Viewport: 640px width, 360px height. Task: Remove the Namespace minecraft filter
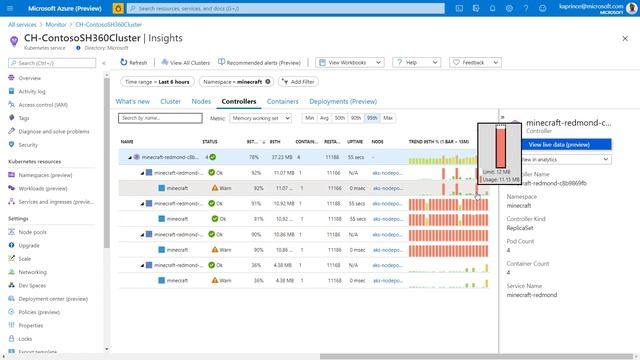click(x=268, y=82)
